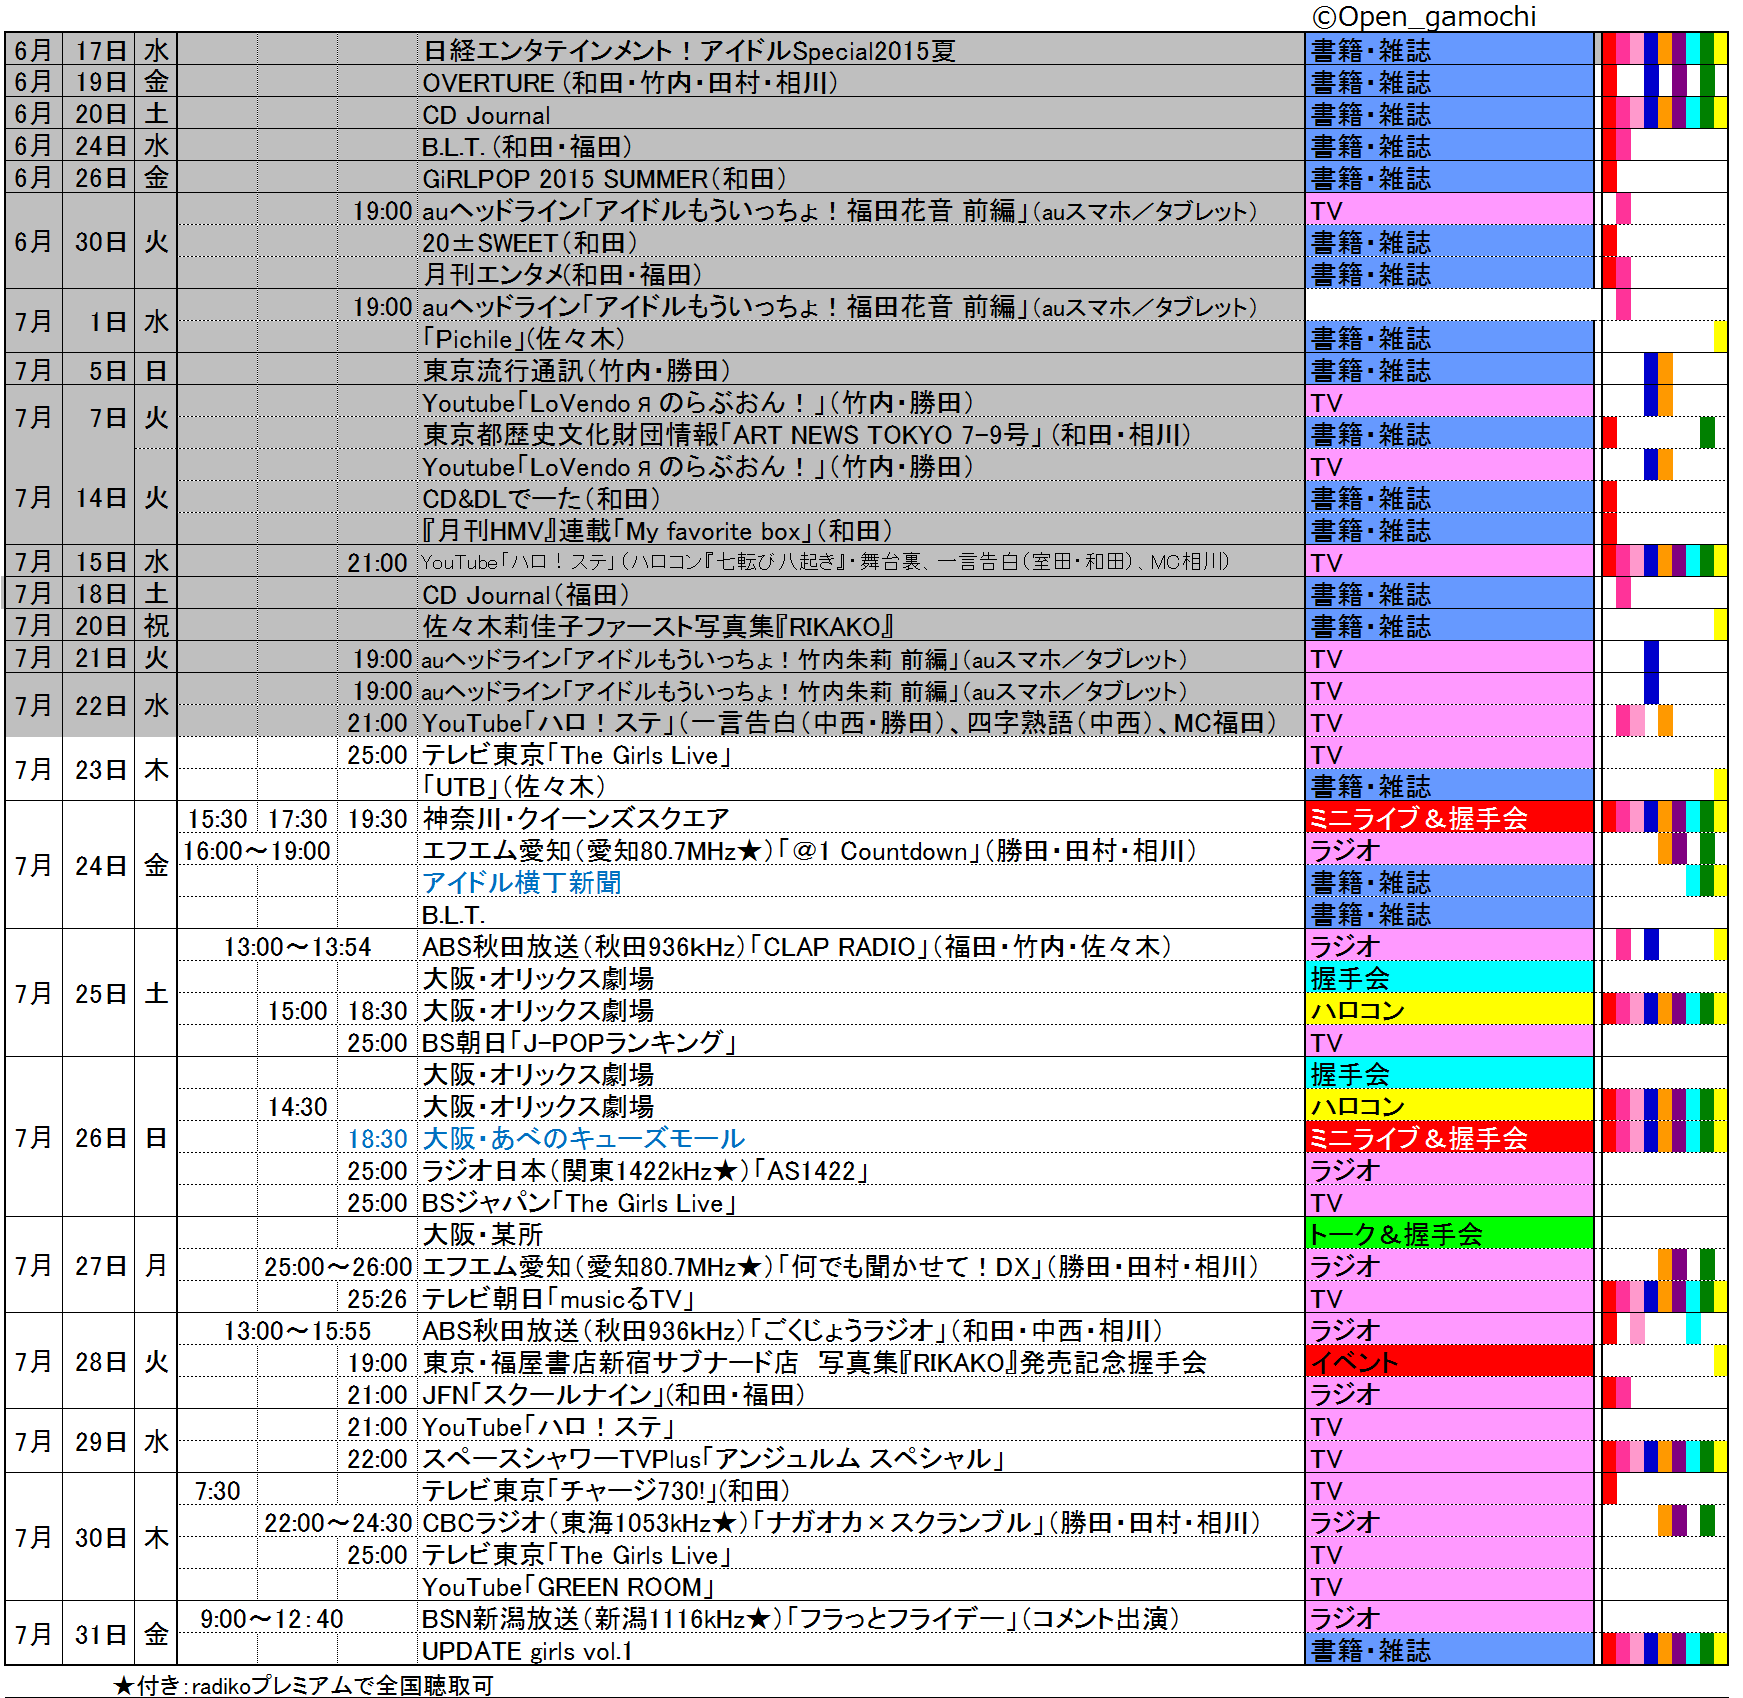Select the cell 神奈川・クイーンズスクエア
The width and height of the screenshot is (1743, 1698).
[861, 818]
